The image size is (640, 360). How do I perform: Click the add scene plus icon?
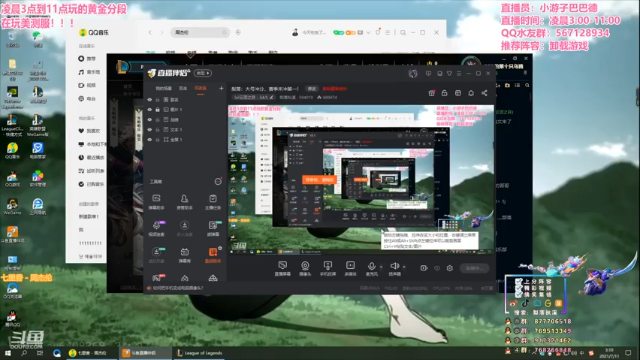tap(221, 88)
